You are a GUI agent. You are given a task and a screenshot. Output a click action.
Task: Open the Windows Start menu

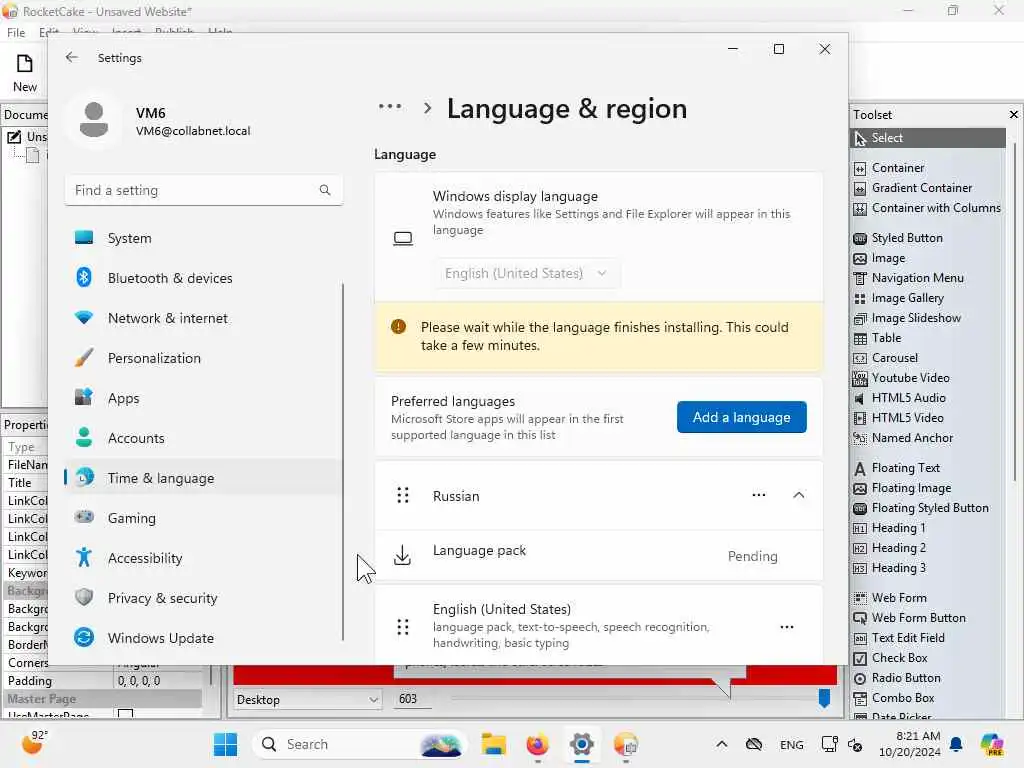[225, 744]
